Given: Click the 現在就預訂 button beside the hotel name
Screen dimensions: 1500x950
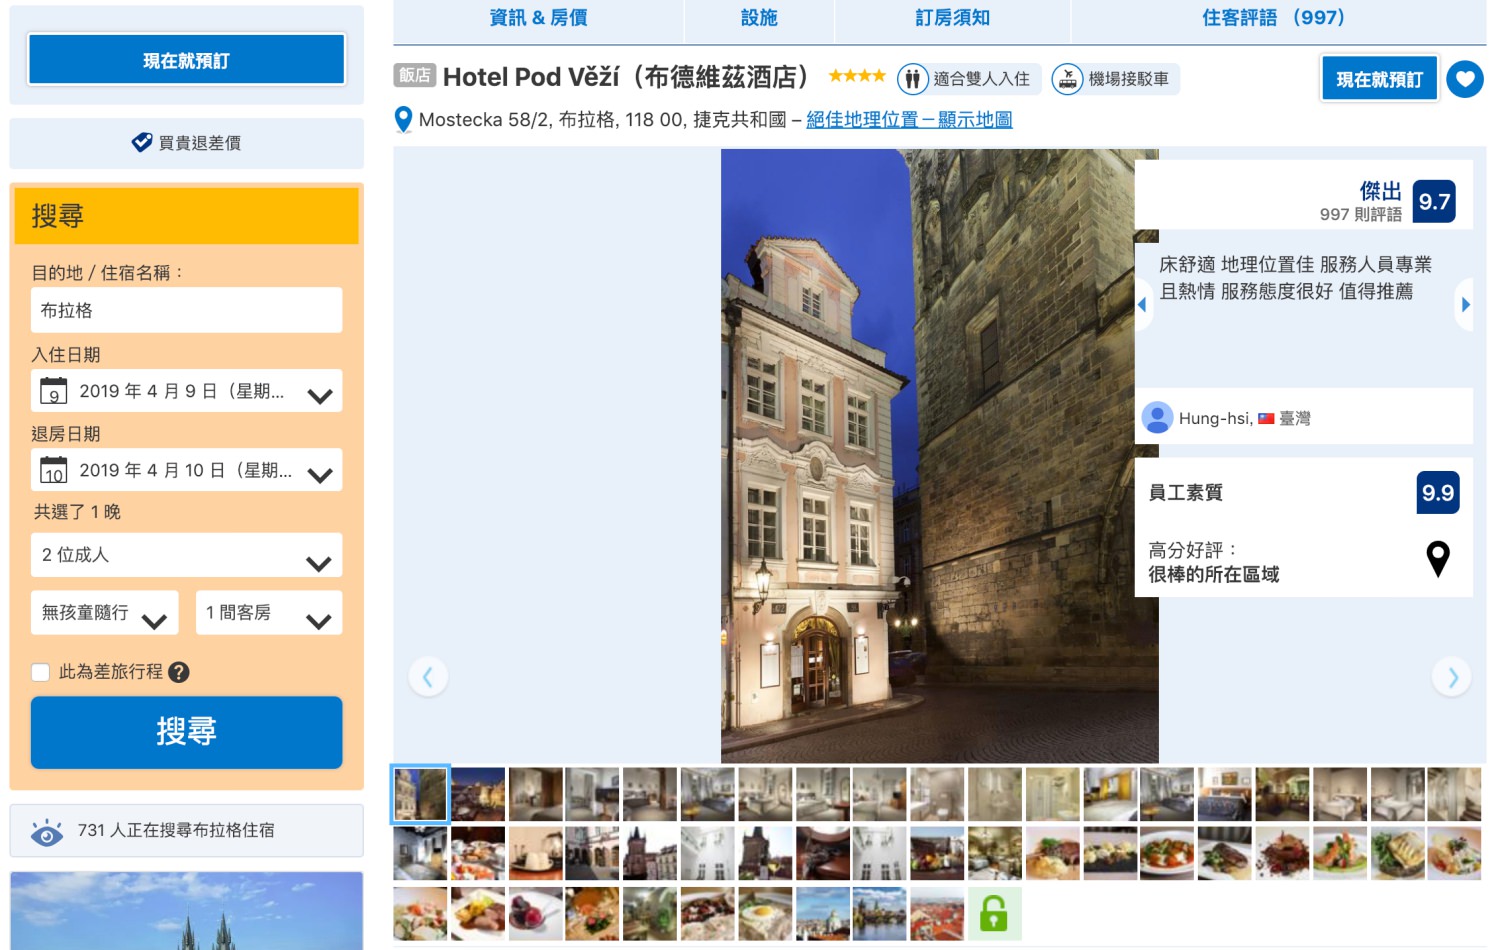Looking at the screenshot, I should pos(1380,79).
